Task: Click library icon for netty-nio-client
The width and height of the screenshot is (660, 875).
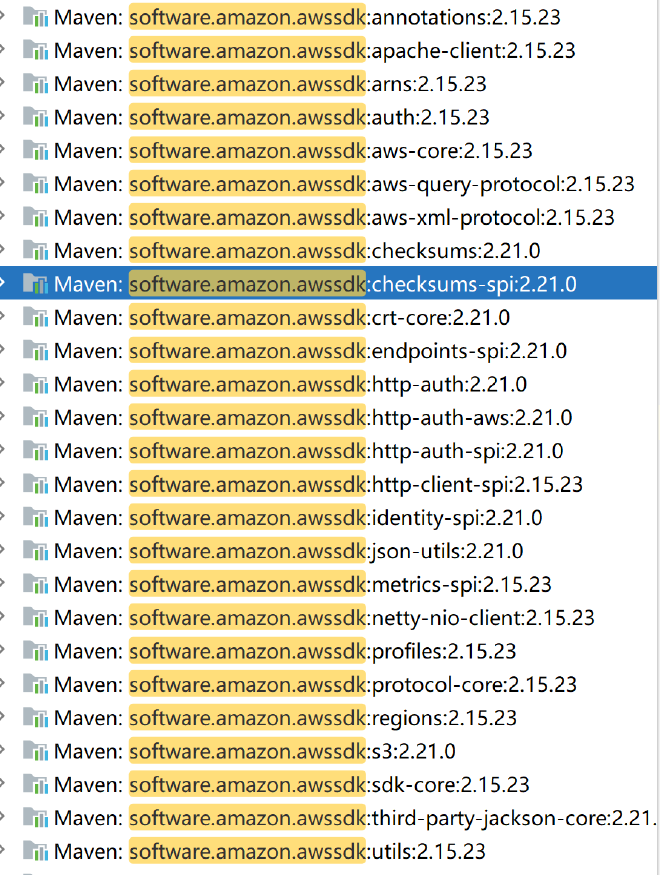Action: pos(35,617)
